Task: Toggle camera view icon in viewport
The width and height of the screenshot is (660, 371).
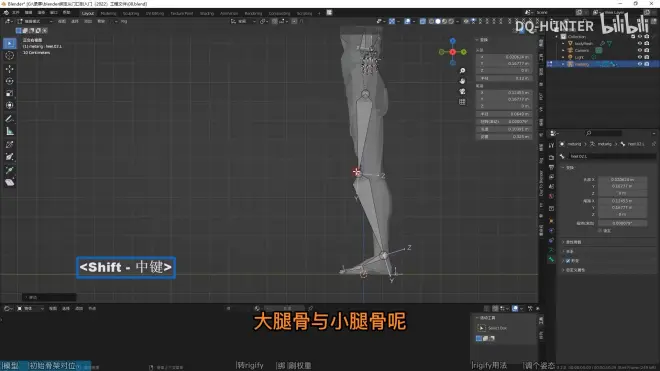Action: click(x=462, y=91)
